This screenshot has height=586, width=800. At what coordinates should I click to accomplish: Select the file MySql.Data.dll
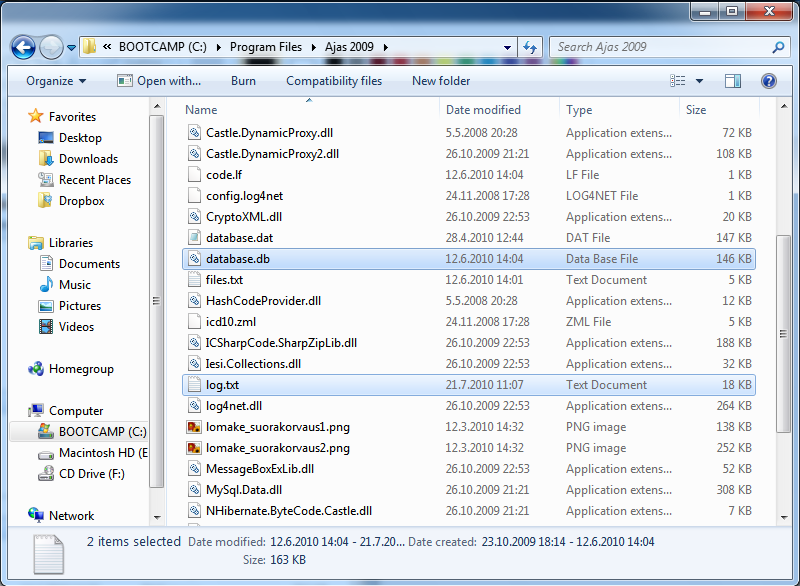[469, 490]
